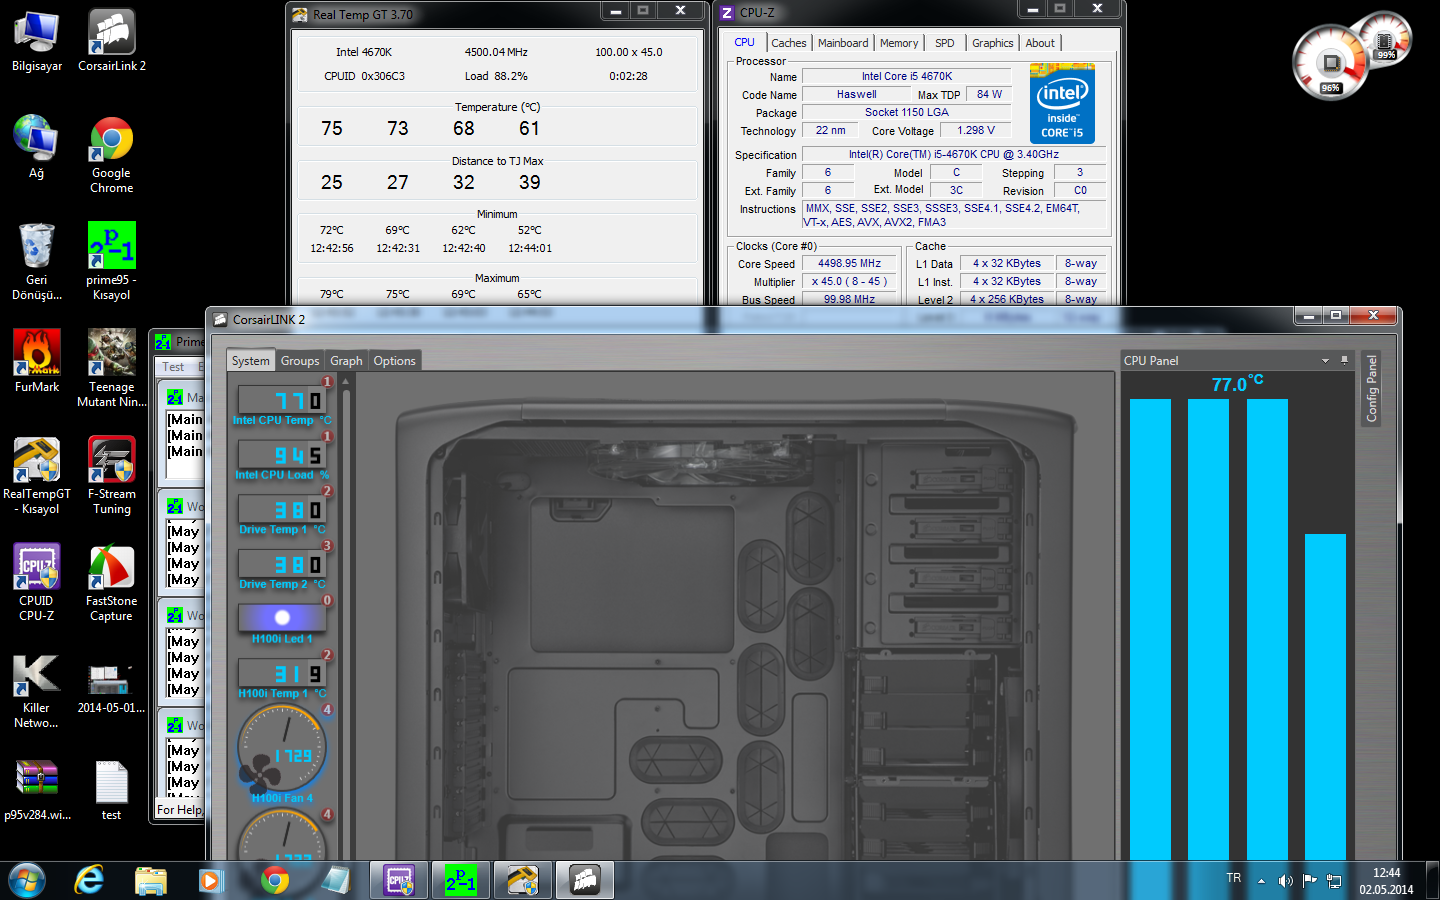The height and width of the screenshot is (900, 1440).
Task: Launch the RealTempGT desktop shortcut
Action: (x=37, y=475)
